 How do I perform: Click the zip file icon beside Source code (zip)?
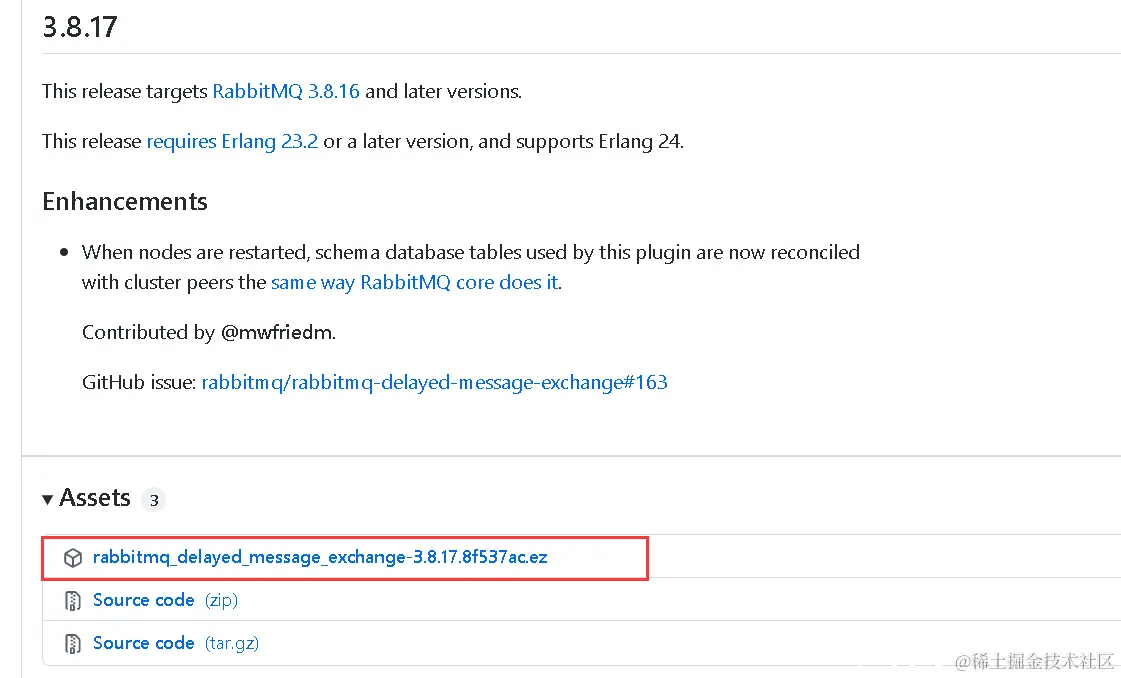72,601
